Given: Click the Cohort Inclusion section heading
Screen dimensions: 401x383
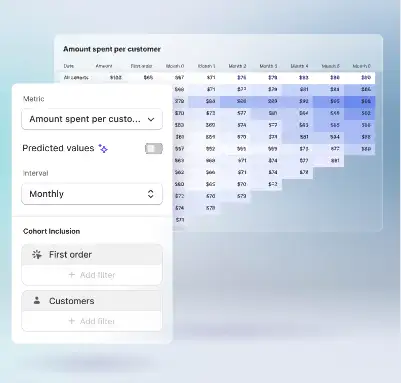Looking at the screenshot, I should 52,231.
